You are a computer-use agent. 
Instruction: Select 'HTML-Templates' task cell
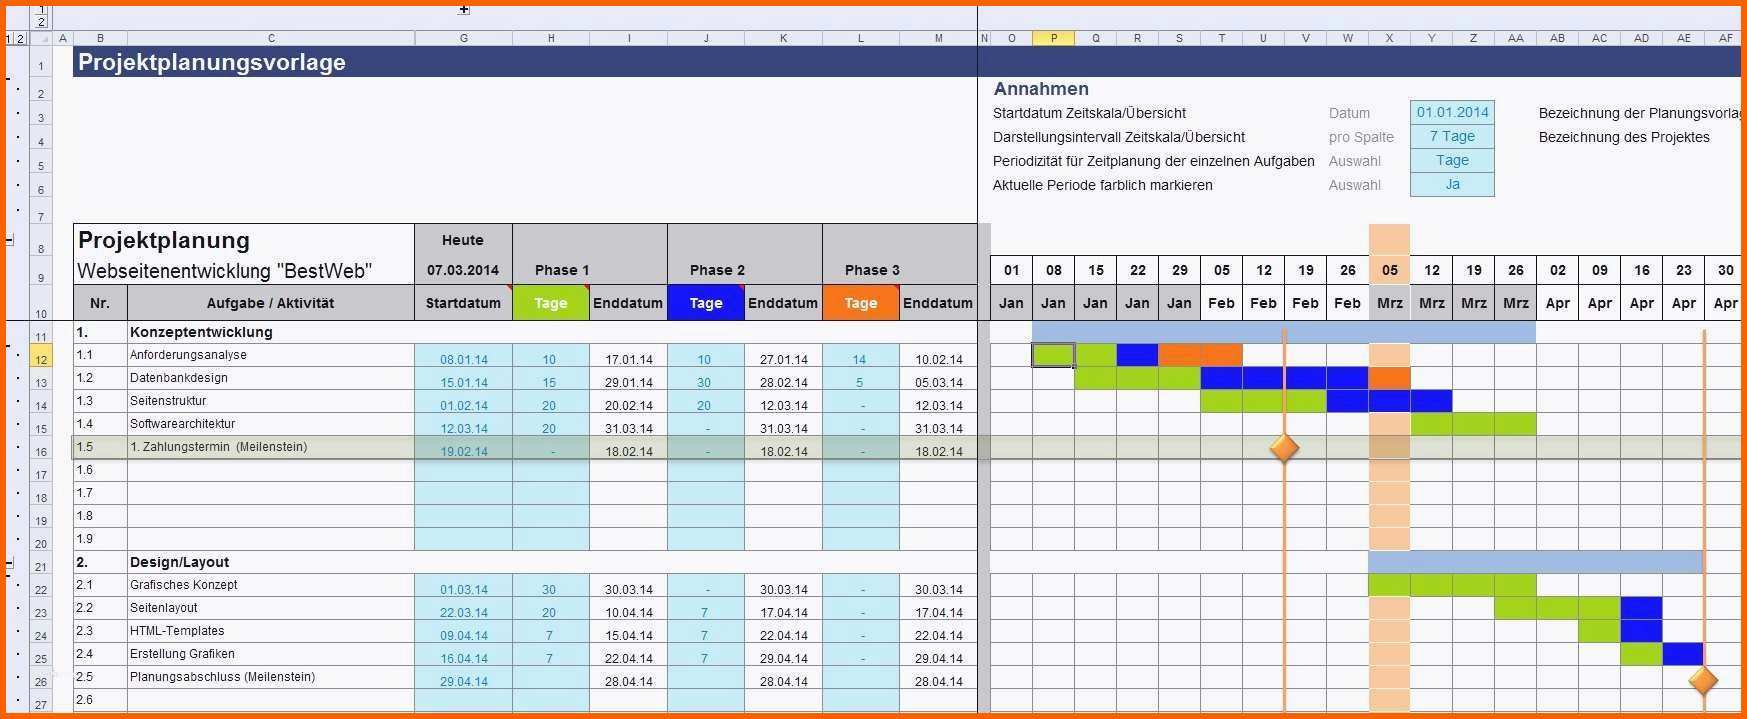271,631
